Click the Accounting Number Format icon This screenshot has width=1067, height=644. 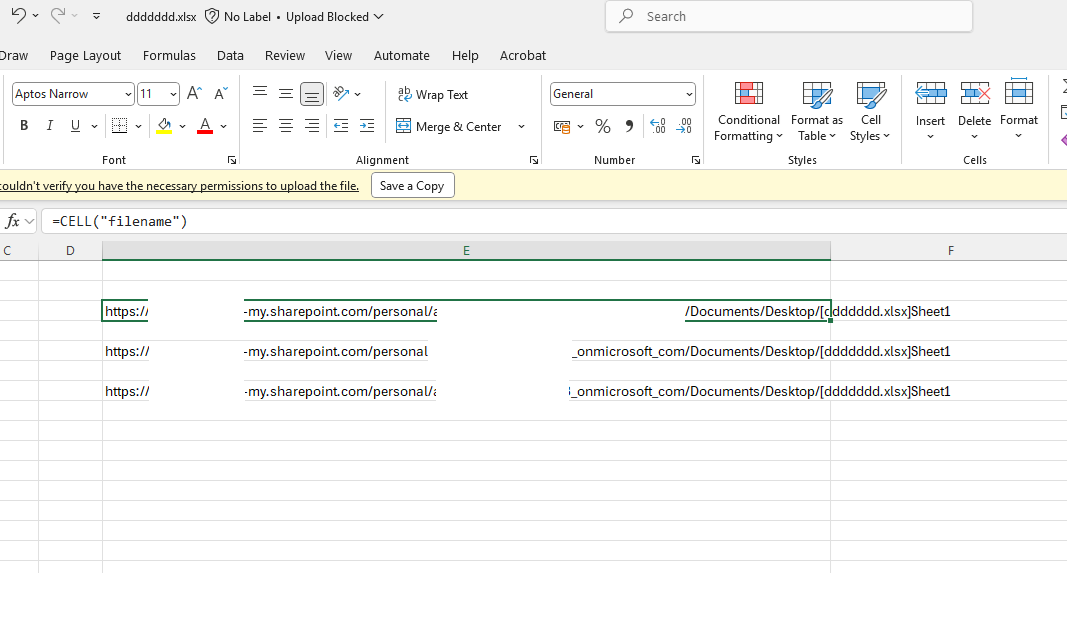coord(562,126)
